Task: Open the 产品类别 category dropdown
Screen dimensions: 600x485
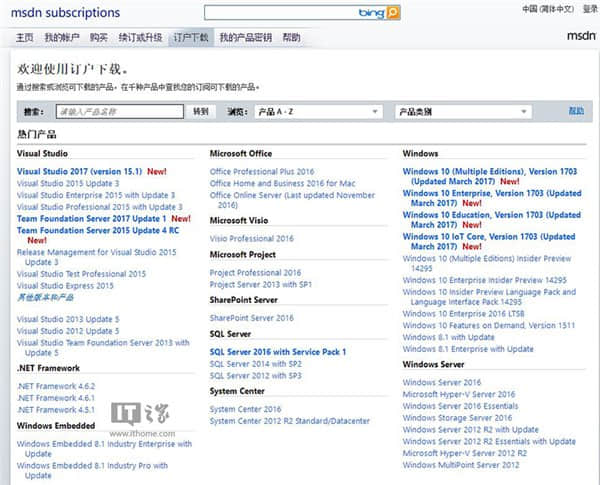Action: coord(463,112)
